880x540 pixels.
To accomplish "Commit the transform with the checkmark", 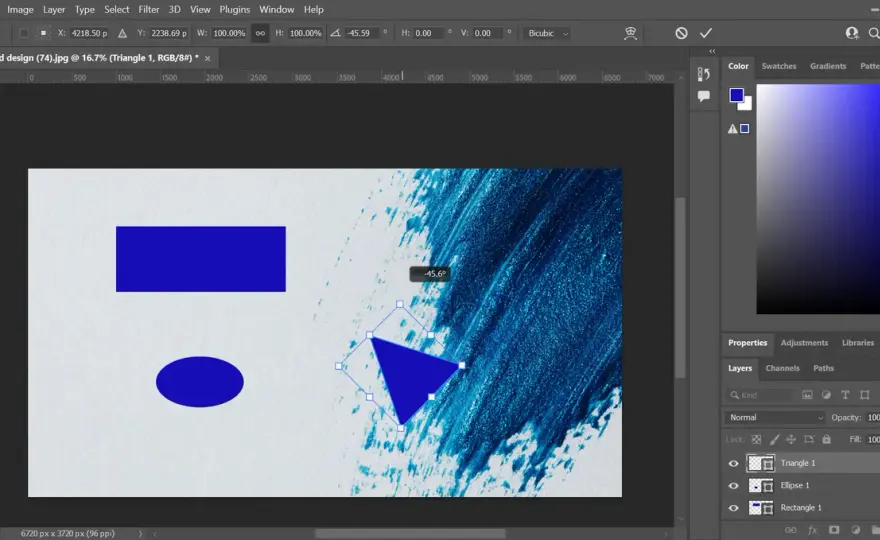I will click(705, 33).
